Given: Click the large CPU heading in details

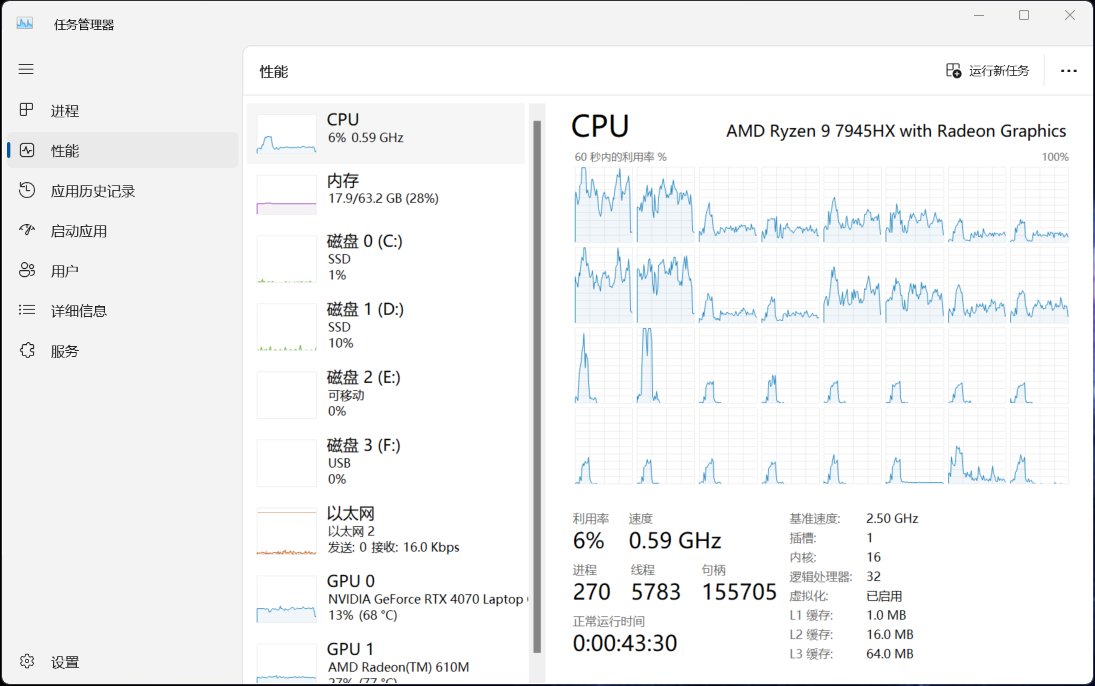Looking at the screenshot, I should point(600,126).
